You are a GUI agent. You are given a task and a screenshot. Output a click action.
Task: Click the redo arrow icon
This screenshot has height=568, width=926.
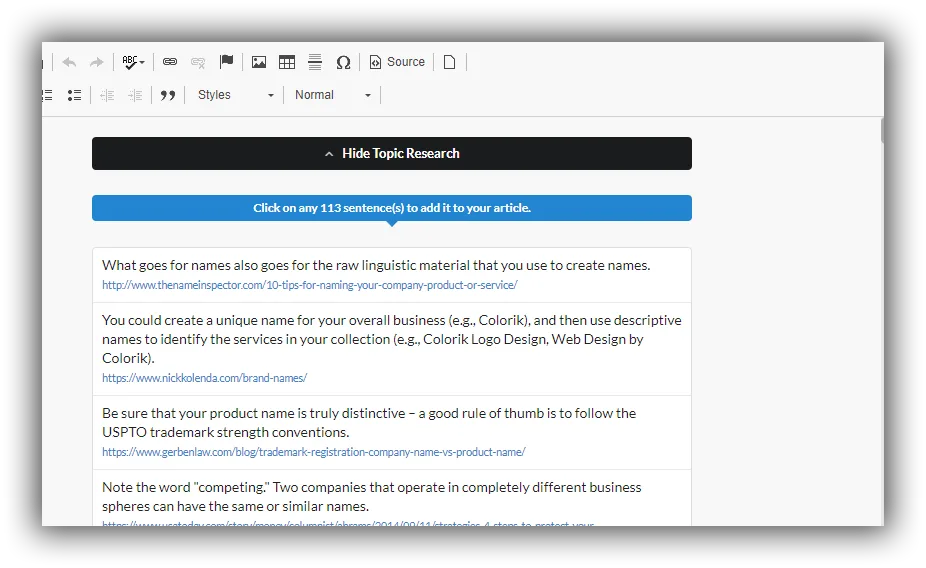point(96,62)
